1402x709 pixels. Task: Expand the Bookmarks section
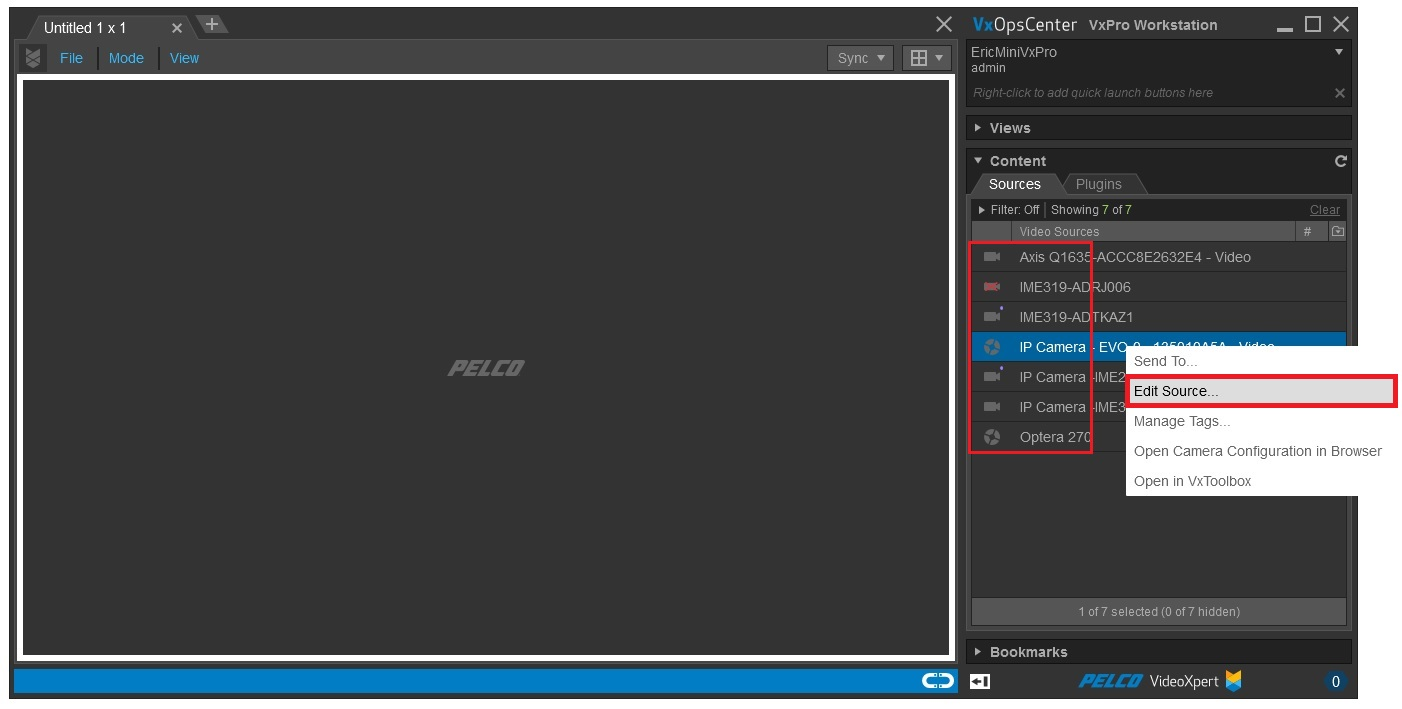[x=1030, y=651]
